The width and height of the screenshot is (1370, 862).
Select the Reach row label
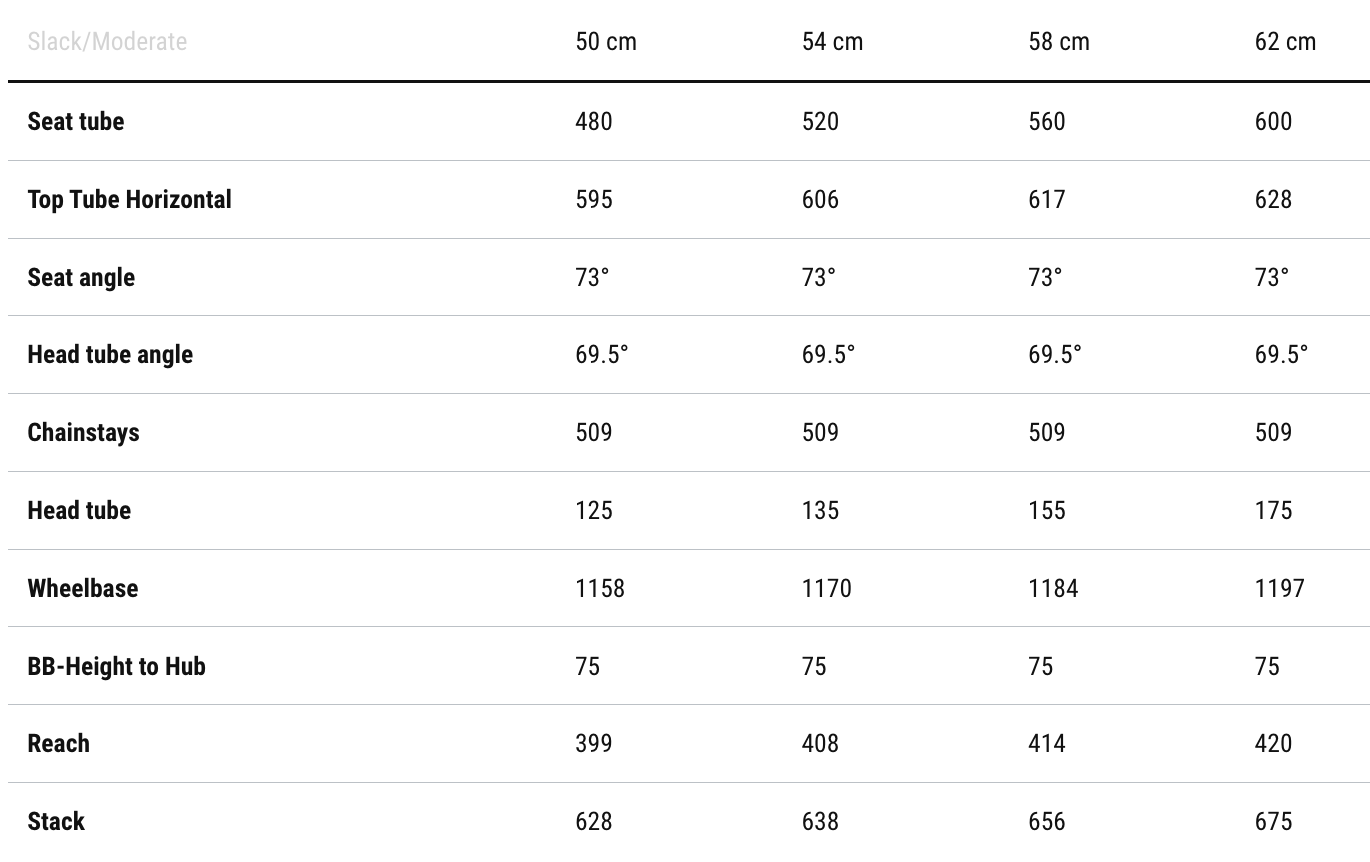tap(59, 743)
